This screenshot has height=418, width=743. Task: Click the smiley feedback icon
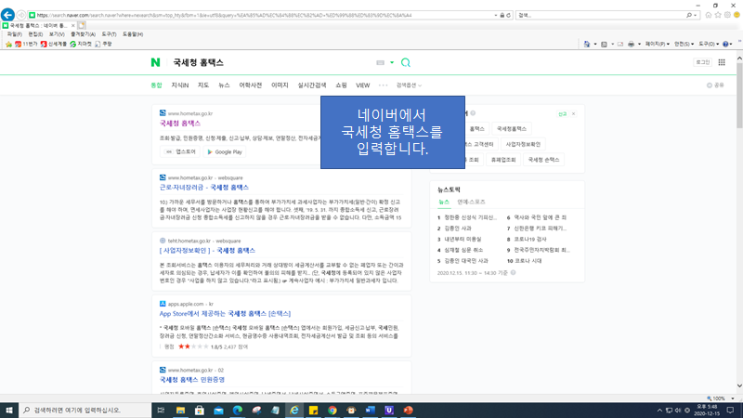click(x=737, y=15)
